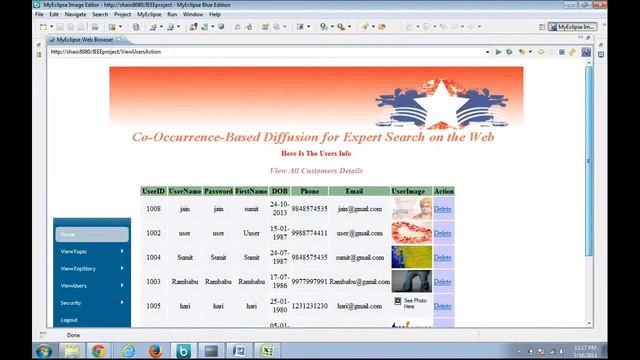
Task: Open the External Tools dropdown arrow
Action: 349,27
